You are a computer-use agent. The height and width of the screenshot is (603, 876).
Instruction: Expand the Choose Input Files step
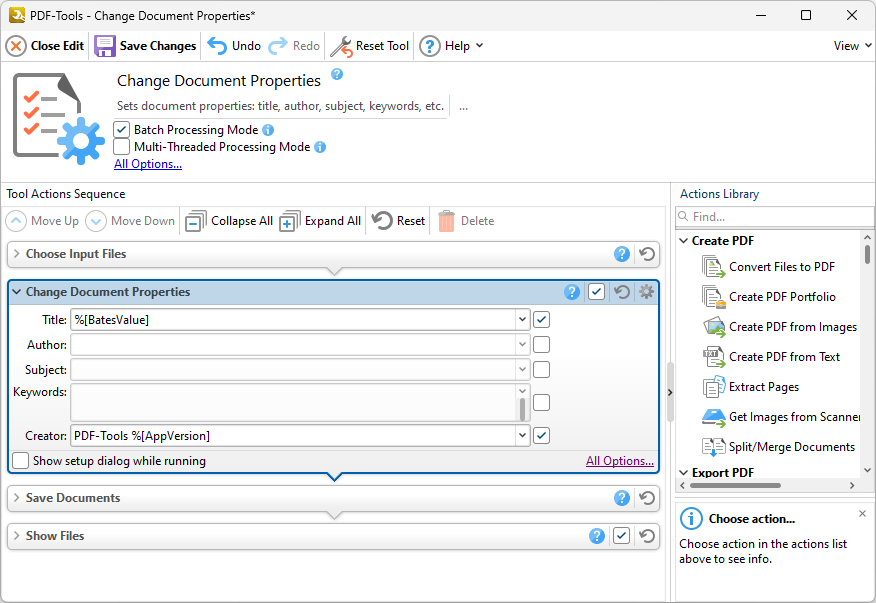click(16, 254)
